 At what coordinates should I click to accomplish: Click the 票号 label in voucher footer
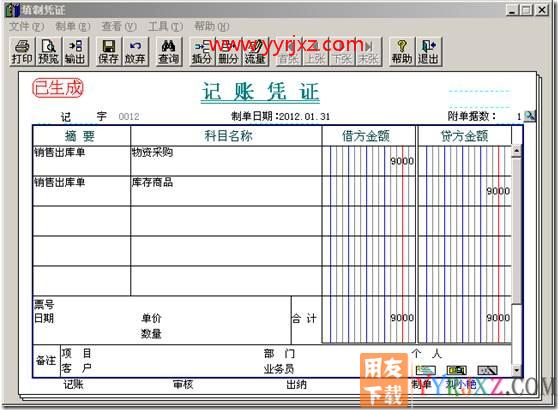[44, 305]
